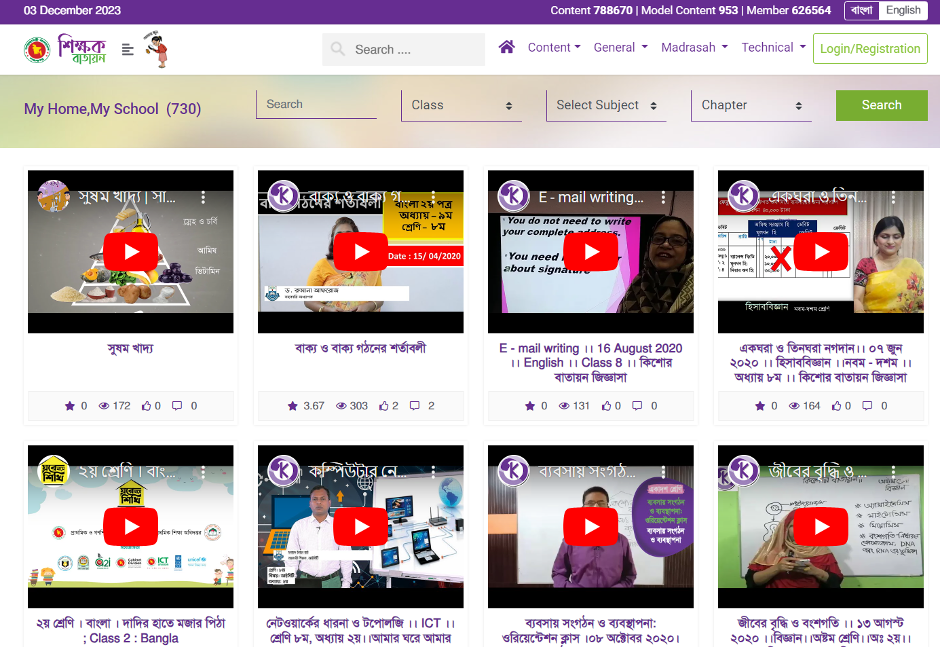Open the Madrasah menu
The width and height of the screenshot is (941, 647).
[694, 47]
